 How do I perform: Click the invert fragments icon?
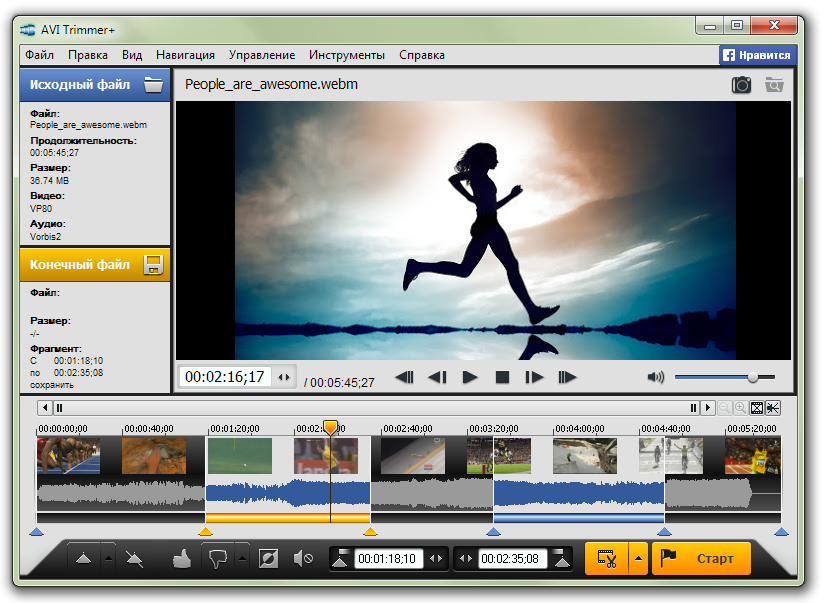(269, 558)
